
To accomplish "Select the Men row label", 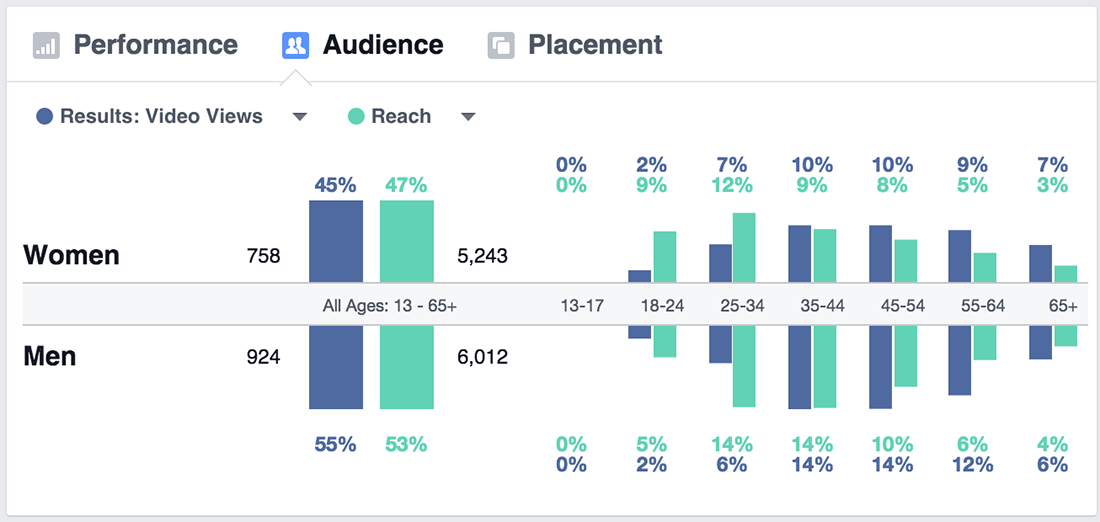I will [x=50, y=356].
